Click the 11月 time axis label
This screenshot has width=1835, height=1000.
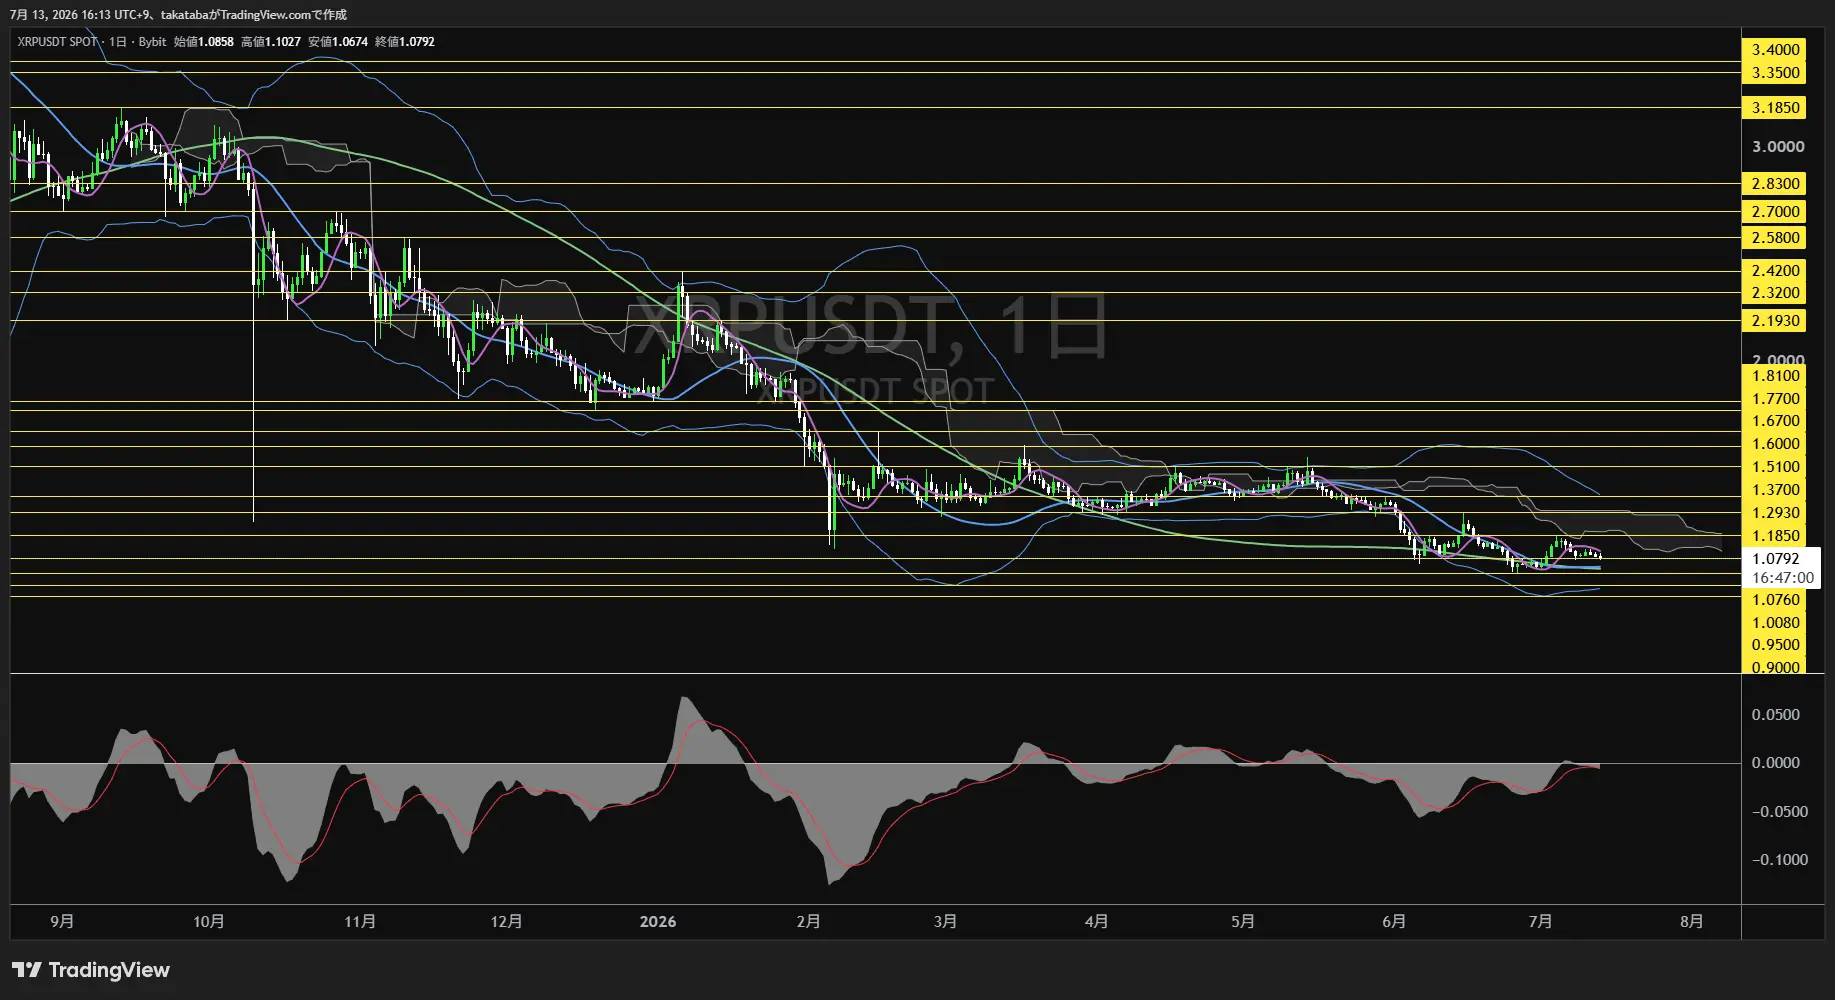point(360,921)
